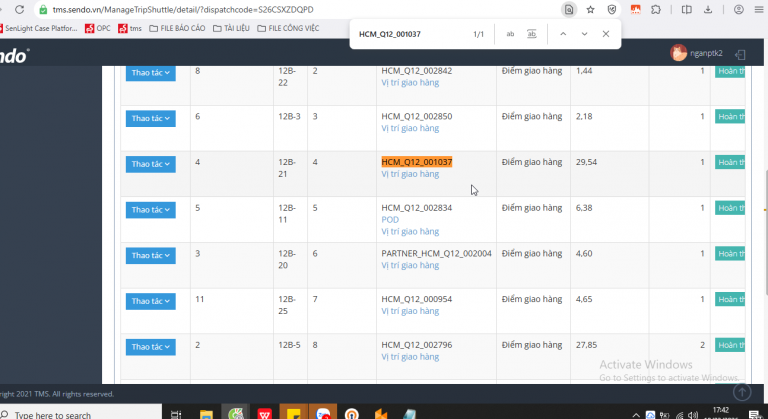This screenshot has width=768, height=419.
Task: Click the nganptk2 user avatar
Action: point(678,52)
